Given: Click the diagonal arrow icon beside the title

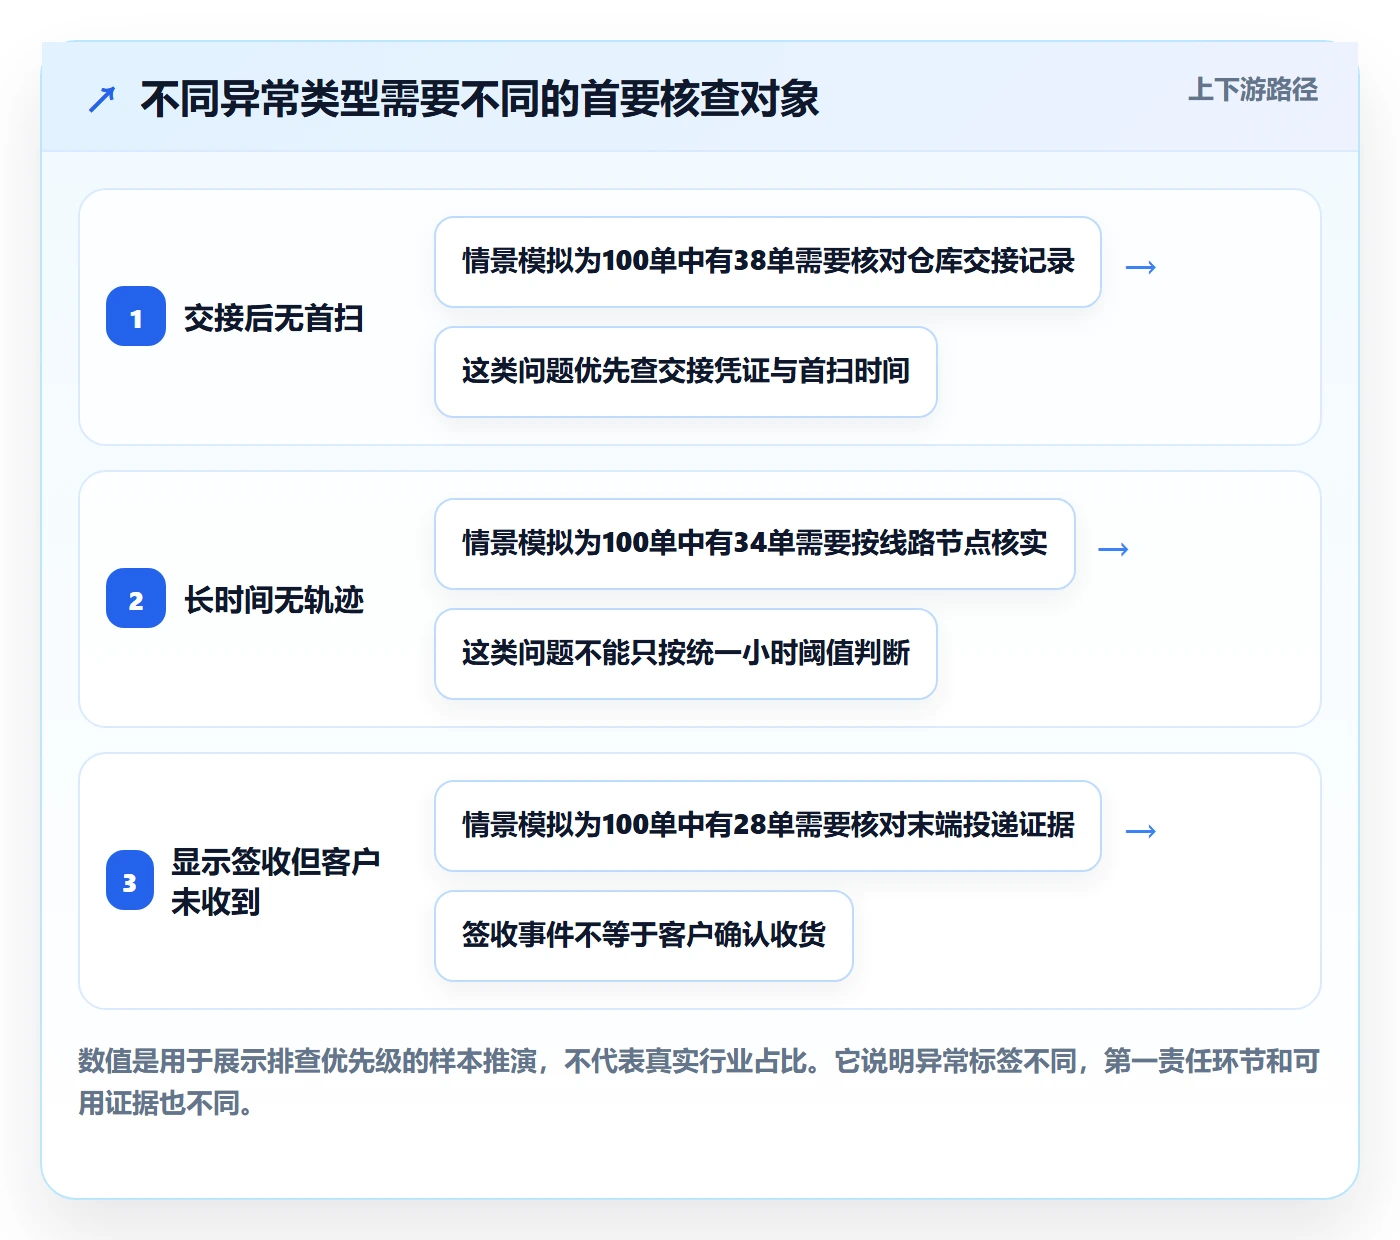Looking at the screenshot, I should 102,99.
